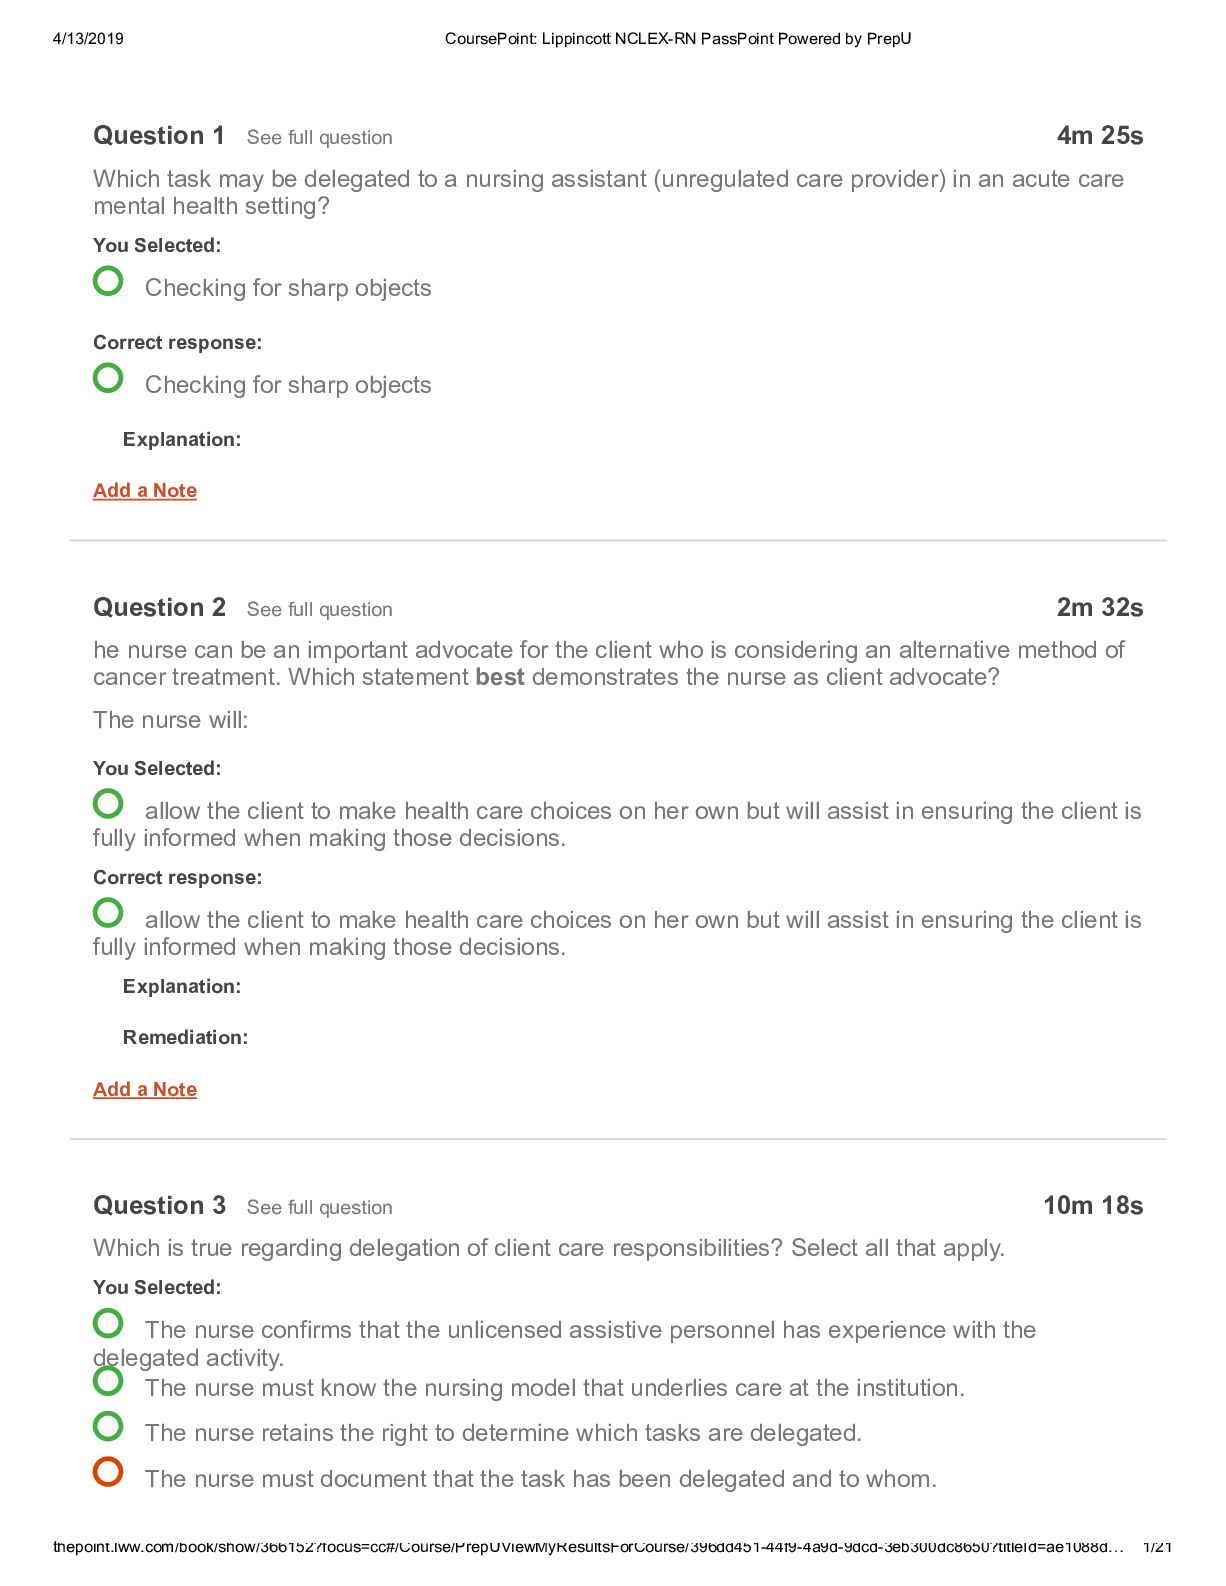
Task: Click the green circle under Question 1 Correct response
Action: coord(108,378)
